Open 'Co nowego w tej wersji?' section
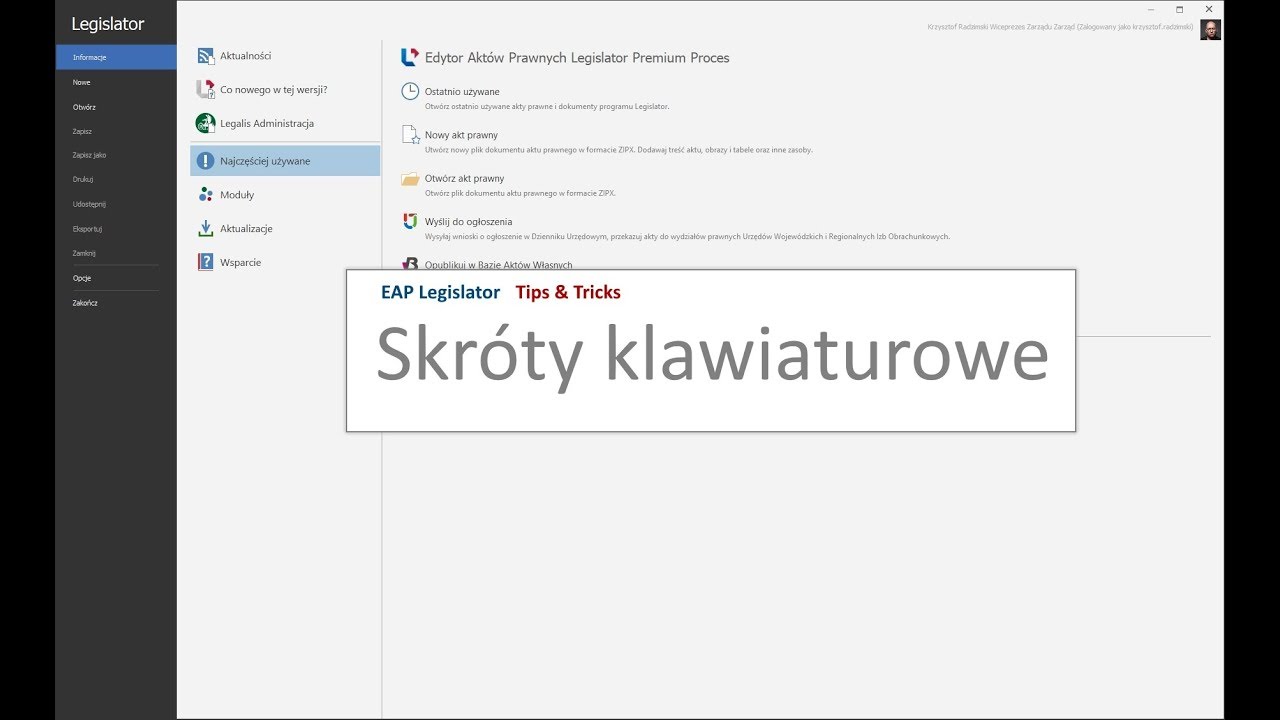Screen dimensions: 1280x720 (x=285, y=89)
